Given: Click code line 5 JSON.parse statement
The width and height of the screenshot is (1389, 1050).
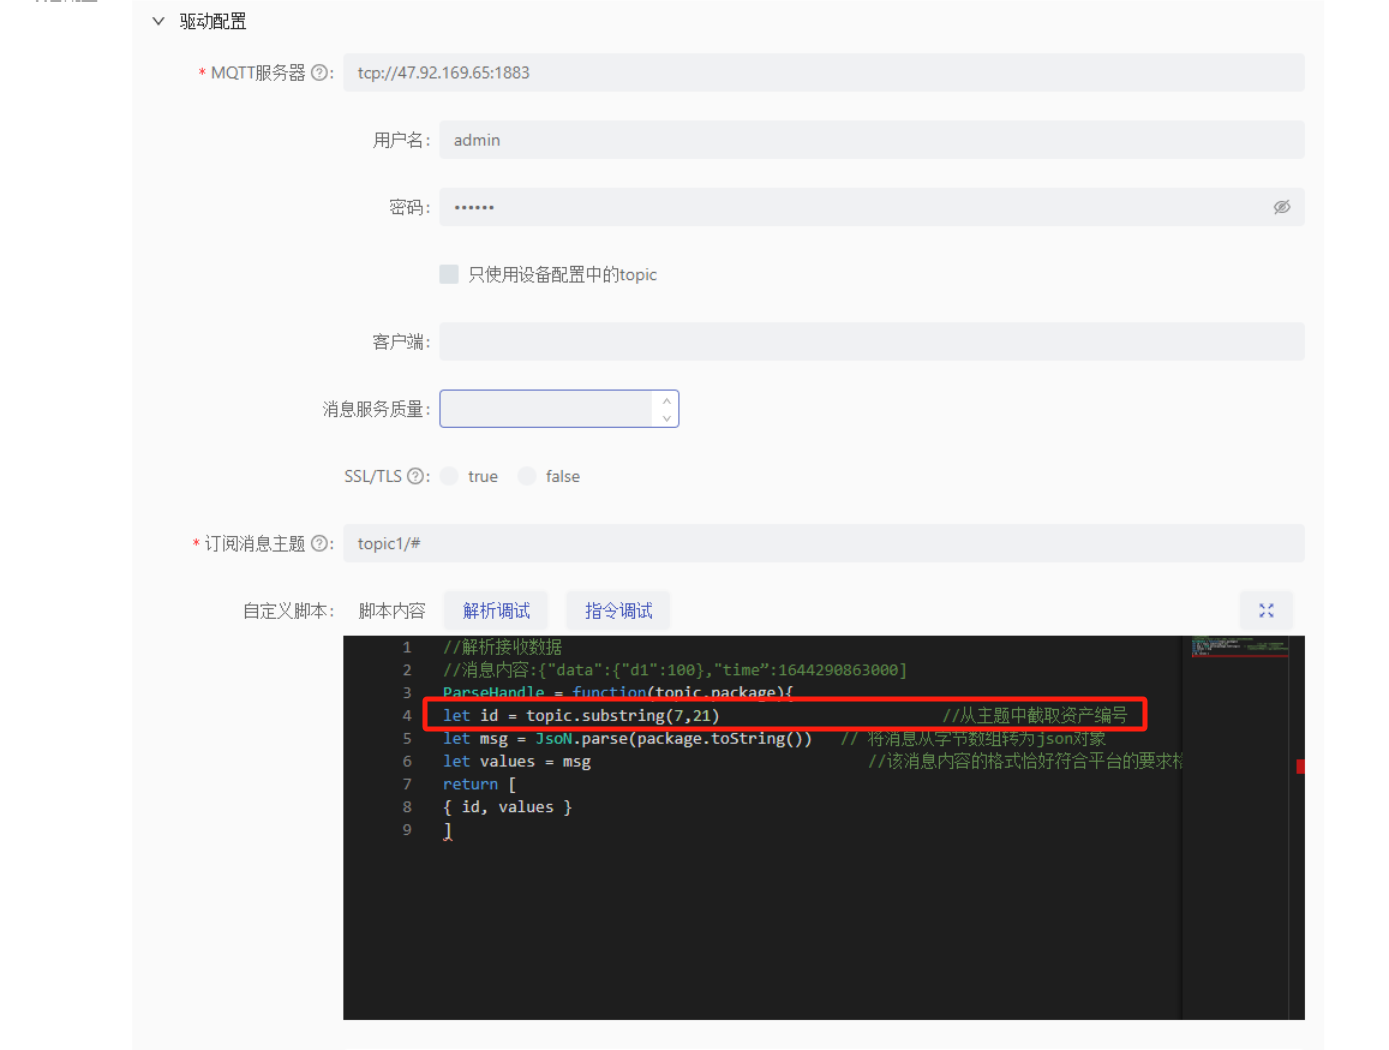Looking at the screenshot, I should tap(627, 738).
